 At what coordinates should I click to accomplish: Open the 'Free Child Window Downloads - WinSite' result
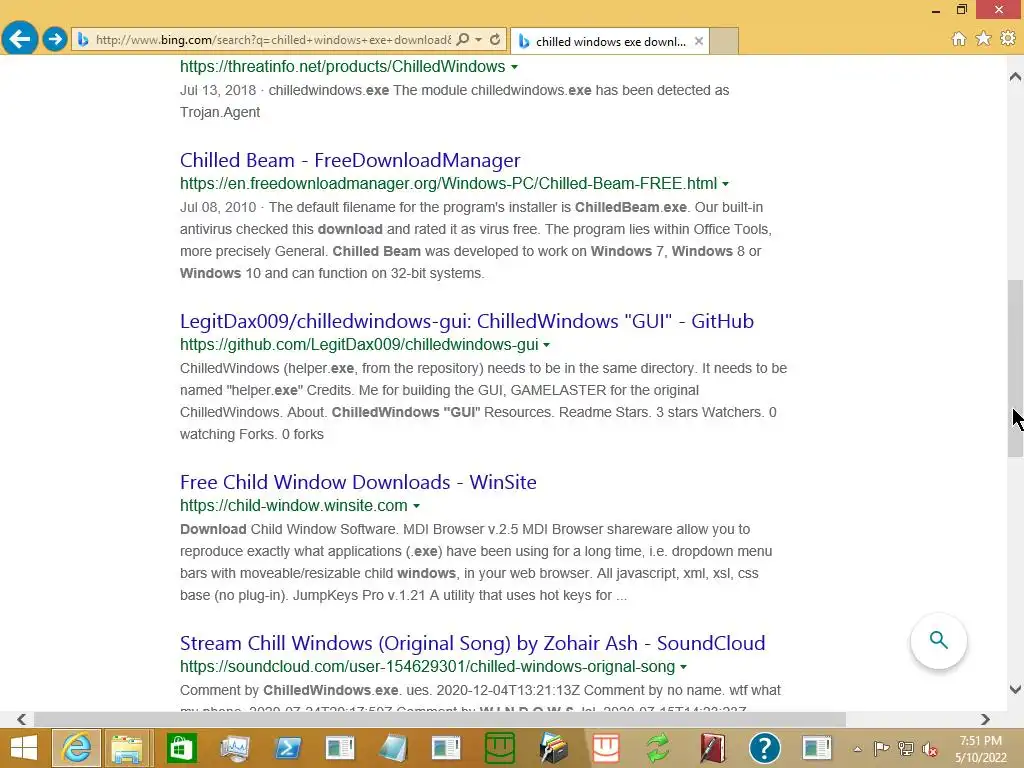coord(358,482)
